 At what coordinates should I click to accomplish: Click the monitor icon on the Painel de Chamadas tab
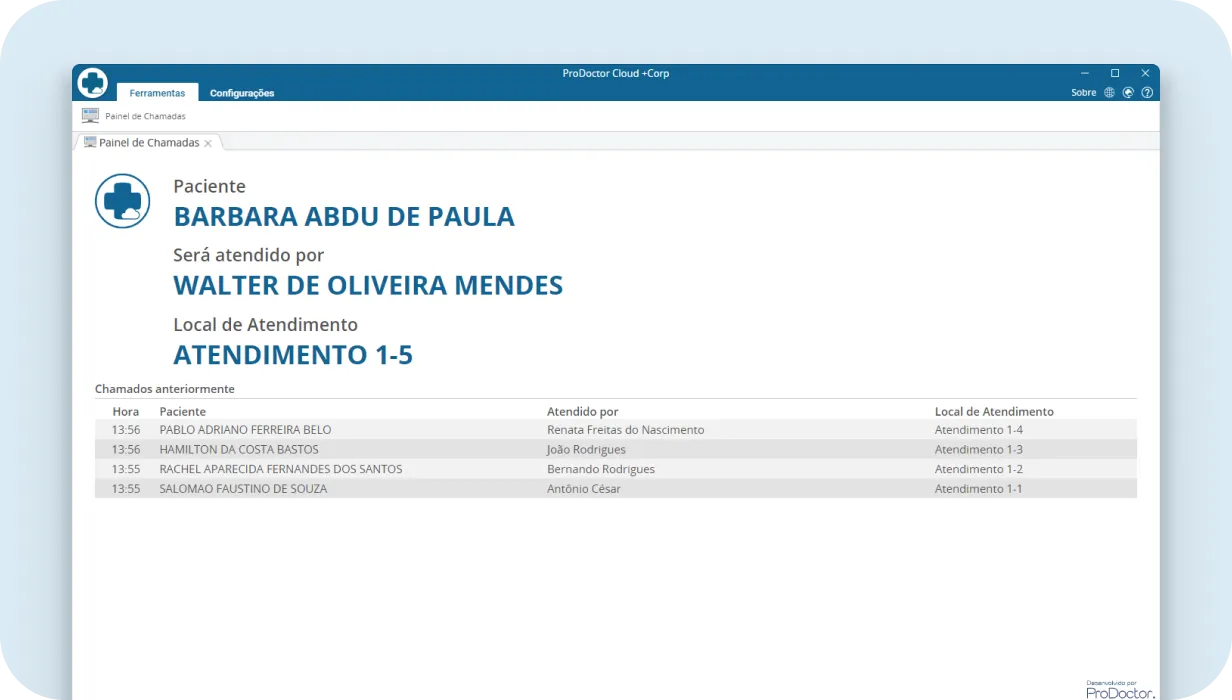pos(91,142)
